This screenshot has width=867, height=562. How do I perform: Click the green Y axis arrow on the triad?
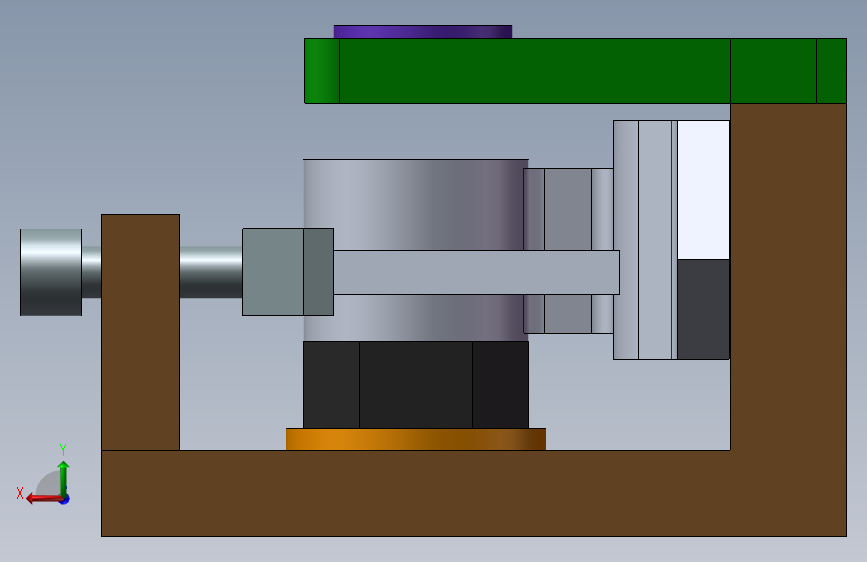tap(63, 478)
